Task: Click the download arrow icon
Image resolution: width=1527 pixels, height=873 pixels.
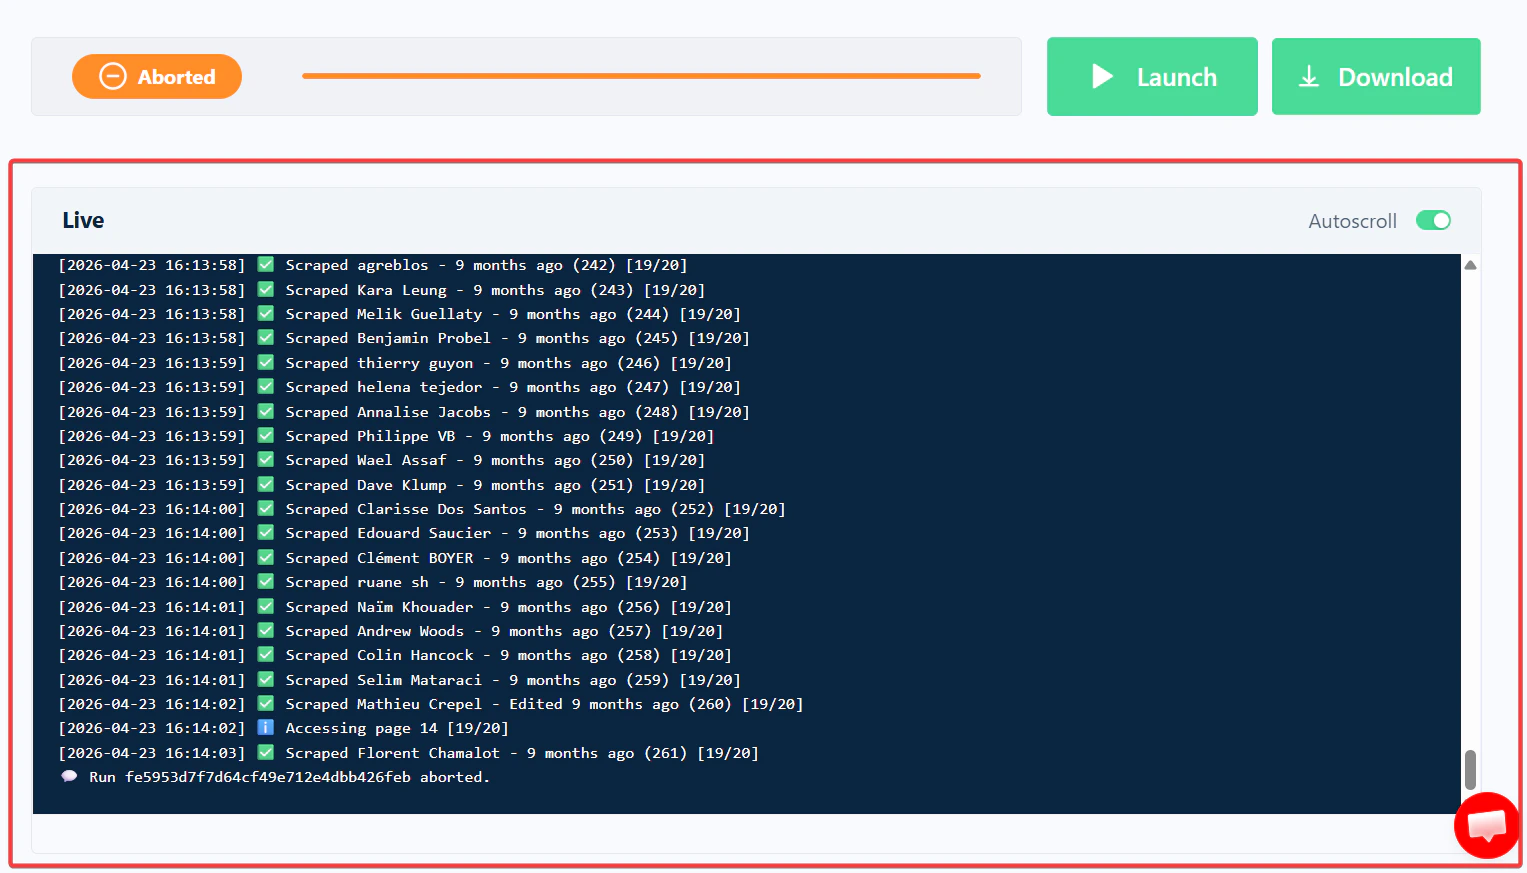Action: pyautogui.click(x=1309, y=77)
